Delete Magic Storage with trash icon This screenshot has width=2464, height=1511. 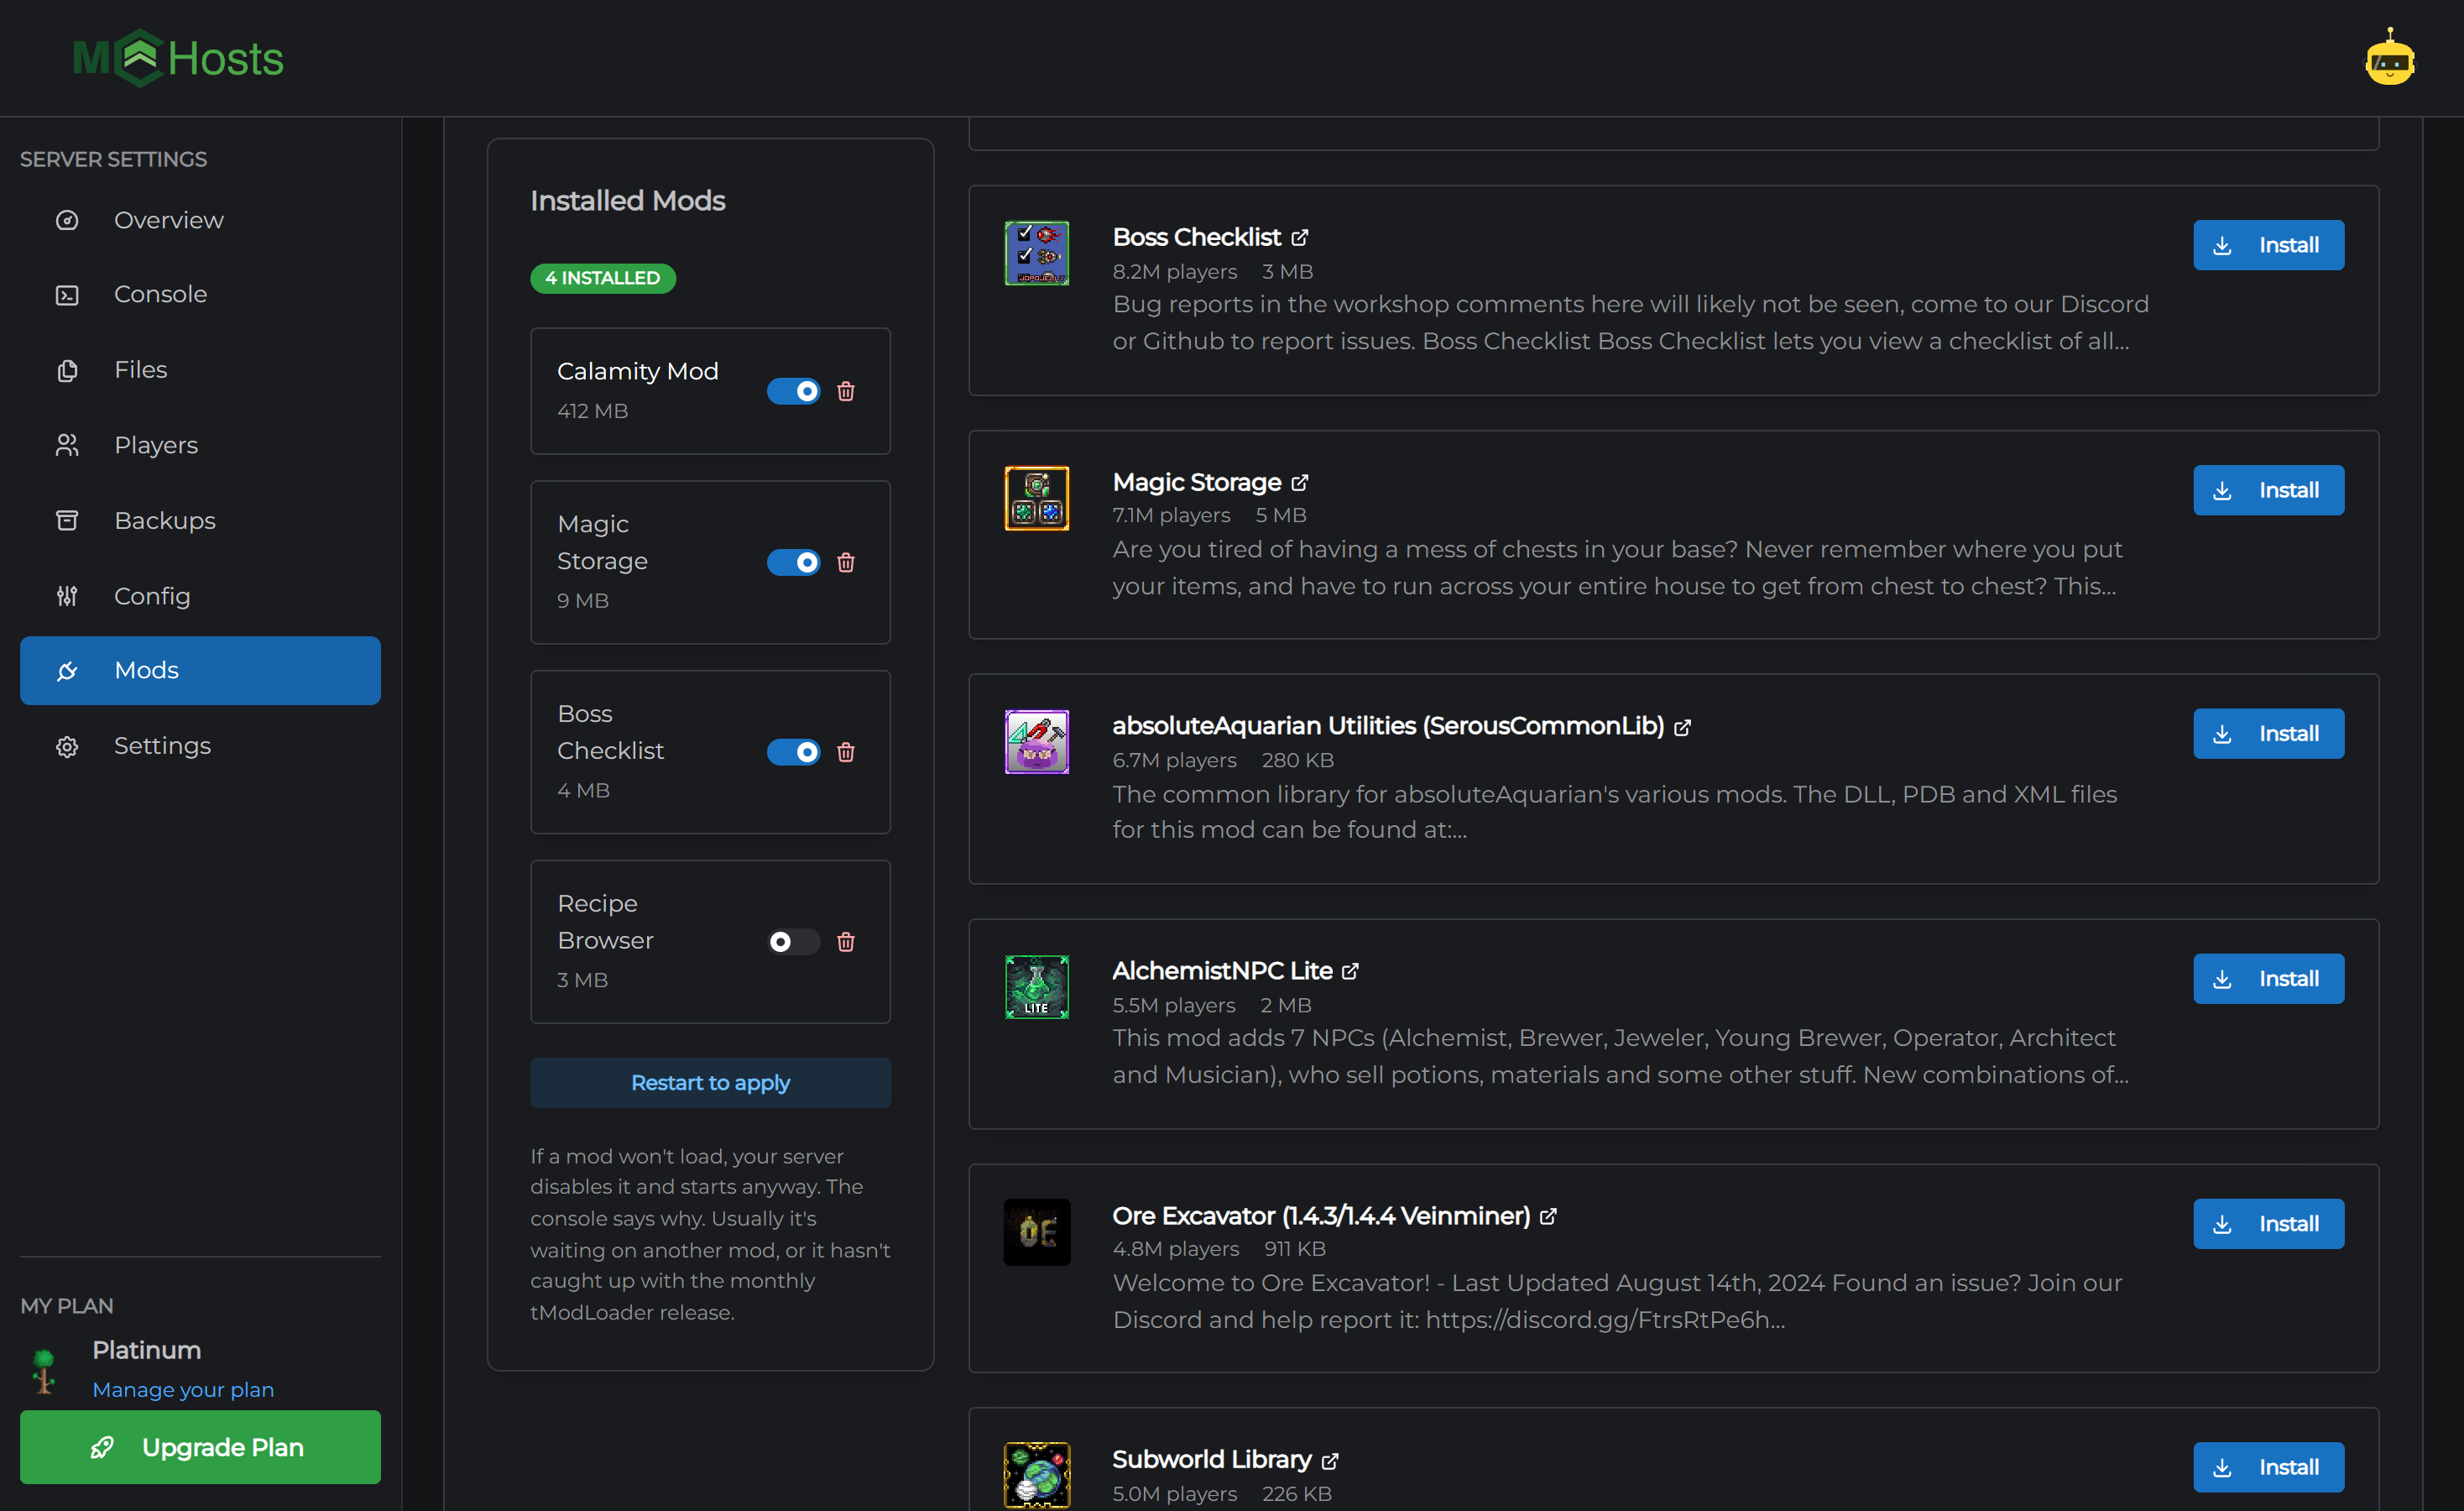[846, 562]
